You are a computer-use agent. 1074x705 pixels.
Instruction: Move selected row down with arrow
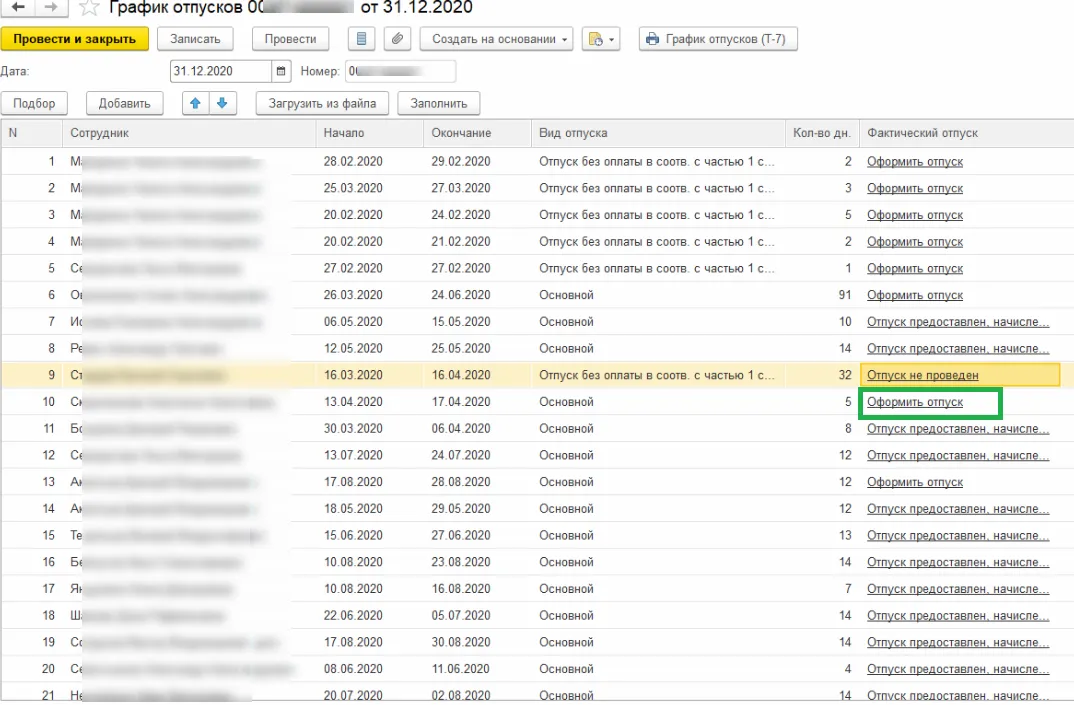coord(221,103)
